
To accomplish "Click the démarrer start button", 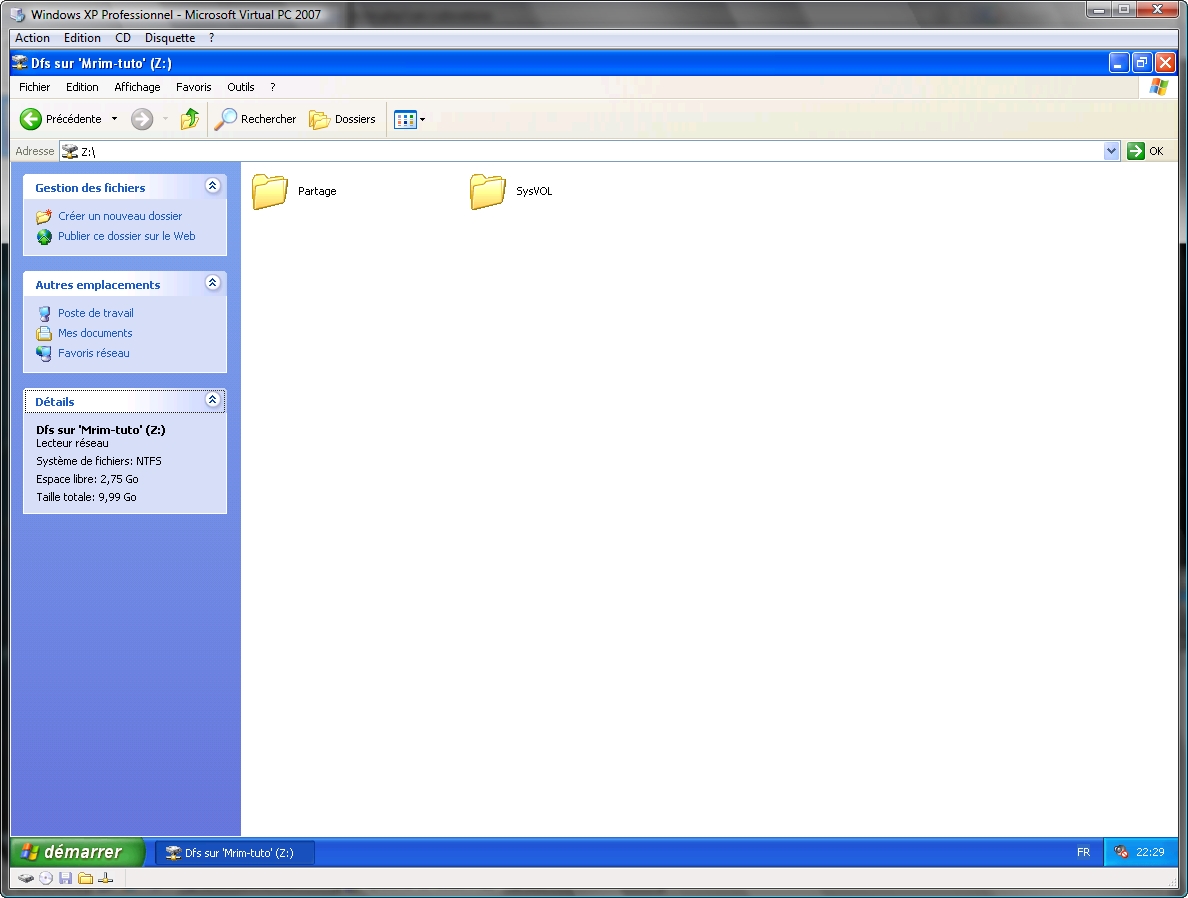I will coord(77,853).
